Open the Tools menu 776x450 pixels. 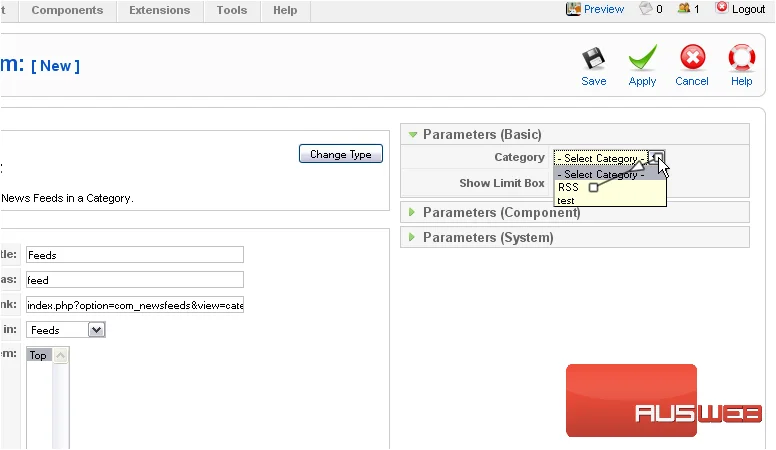pyautogui.click(x=232, y=10)
